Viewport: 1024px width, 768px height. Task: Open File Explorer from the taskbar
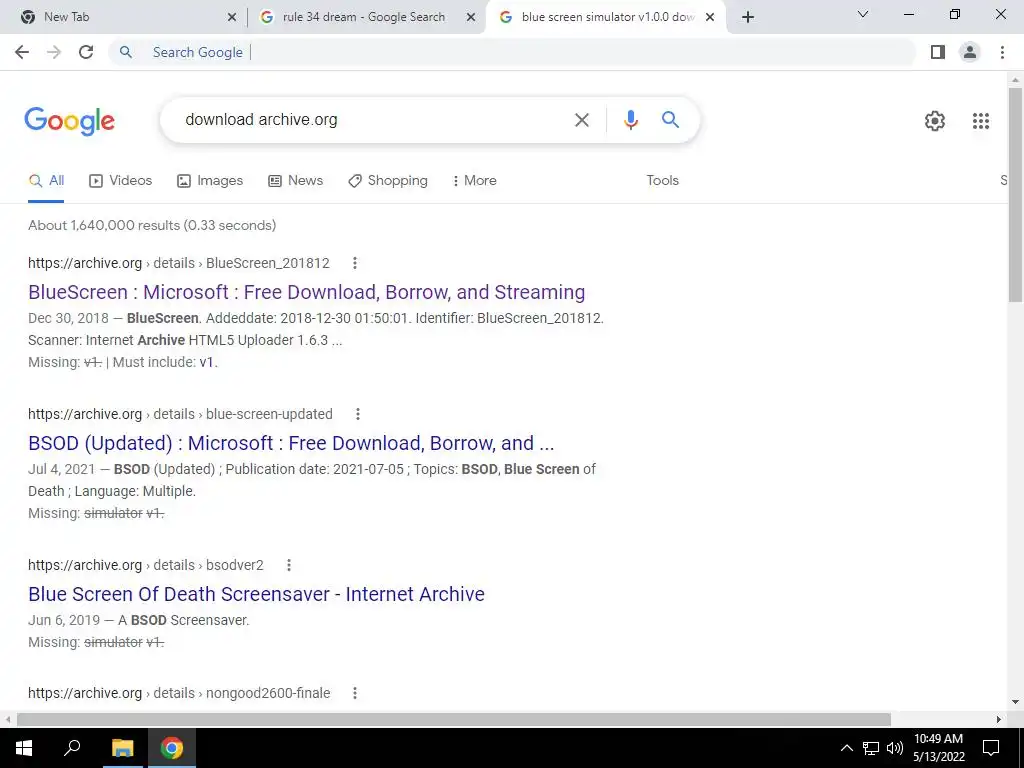coord(122,748)
